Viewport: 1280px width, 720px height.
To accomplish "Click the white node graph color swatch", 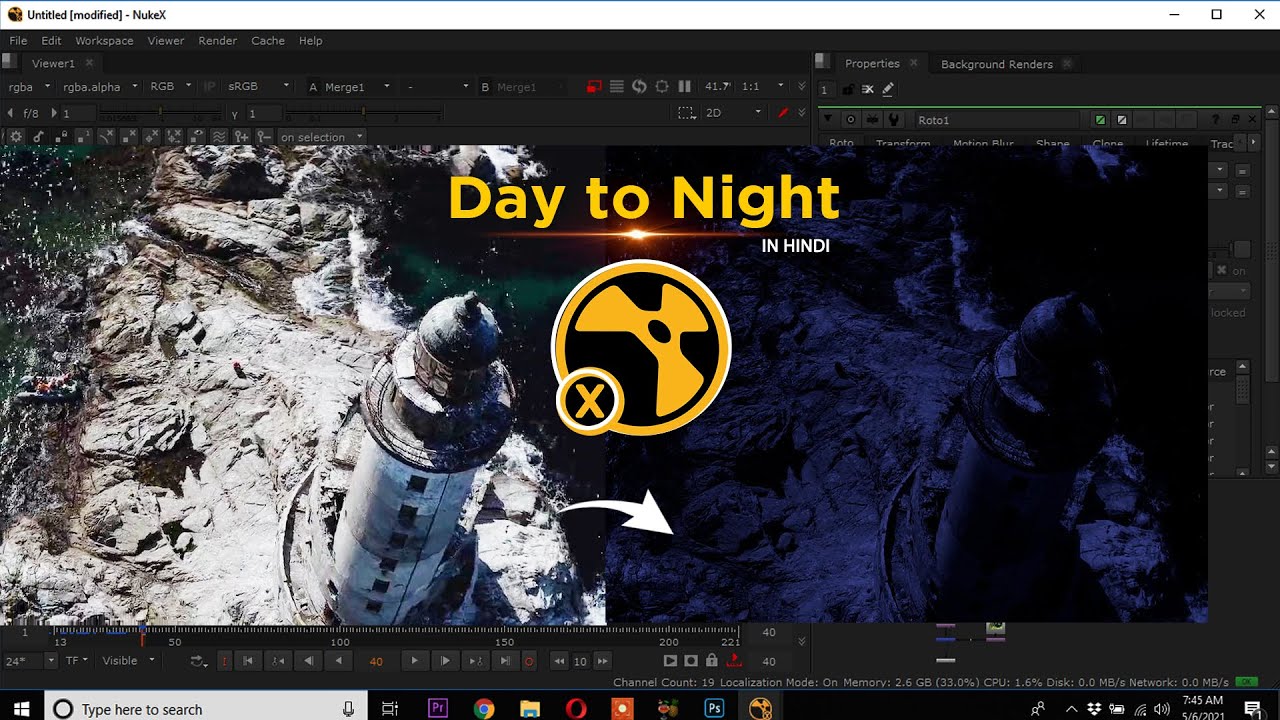I will [x=1122, y=120].
